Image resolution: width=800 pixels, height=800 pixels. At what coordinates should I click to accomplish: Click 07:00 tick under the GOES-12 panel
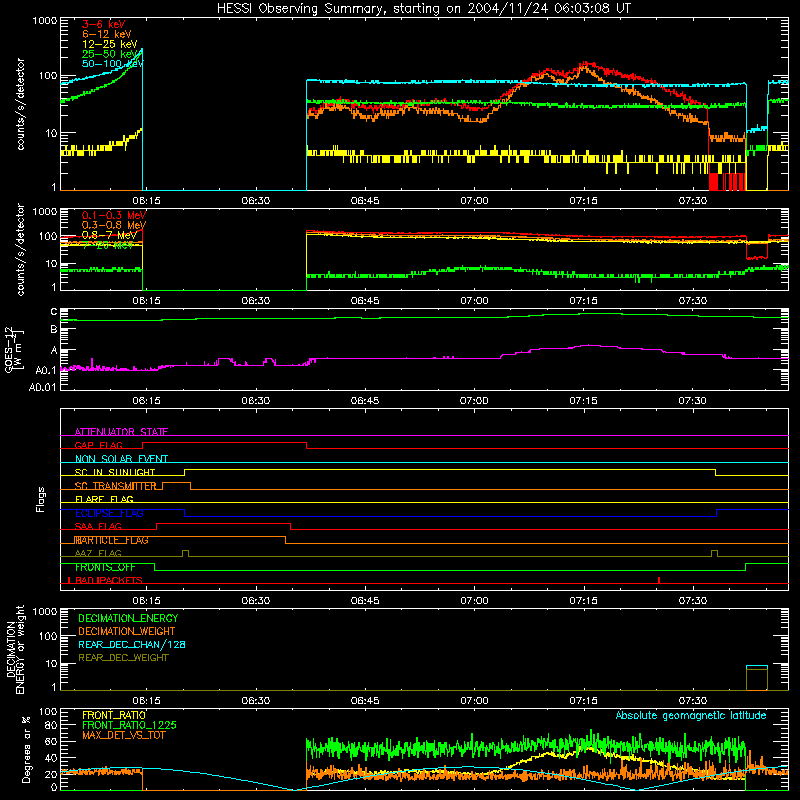474,401
